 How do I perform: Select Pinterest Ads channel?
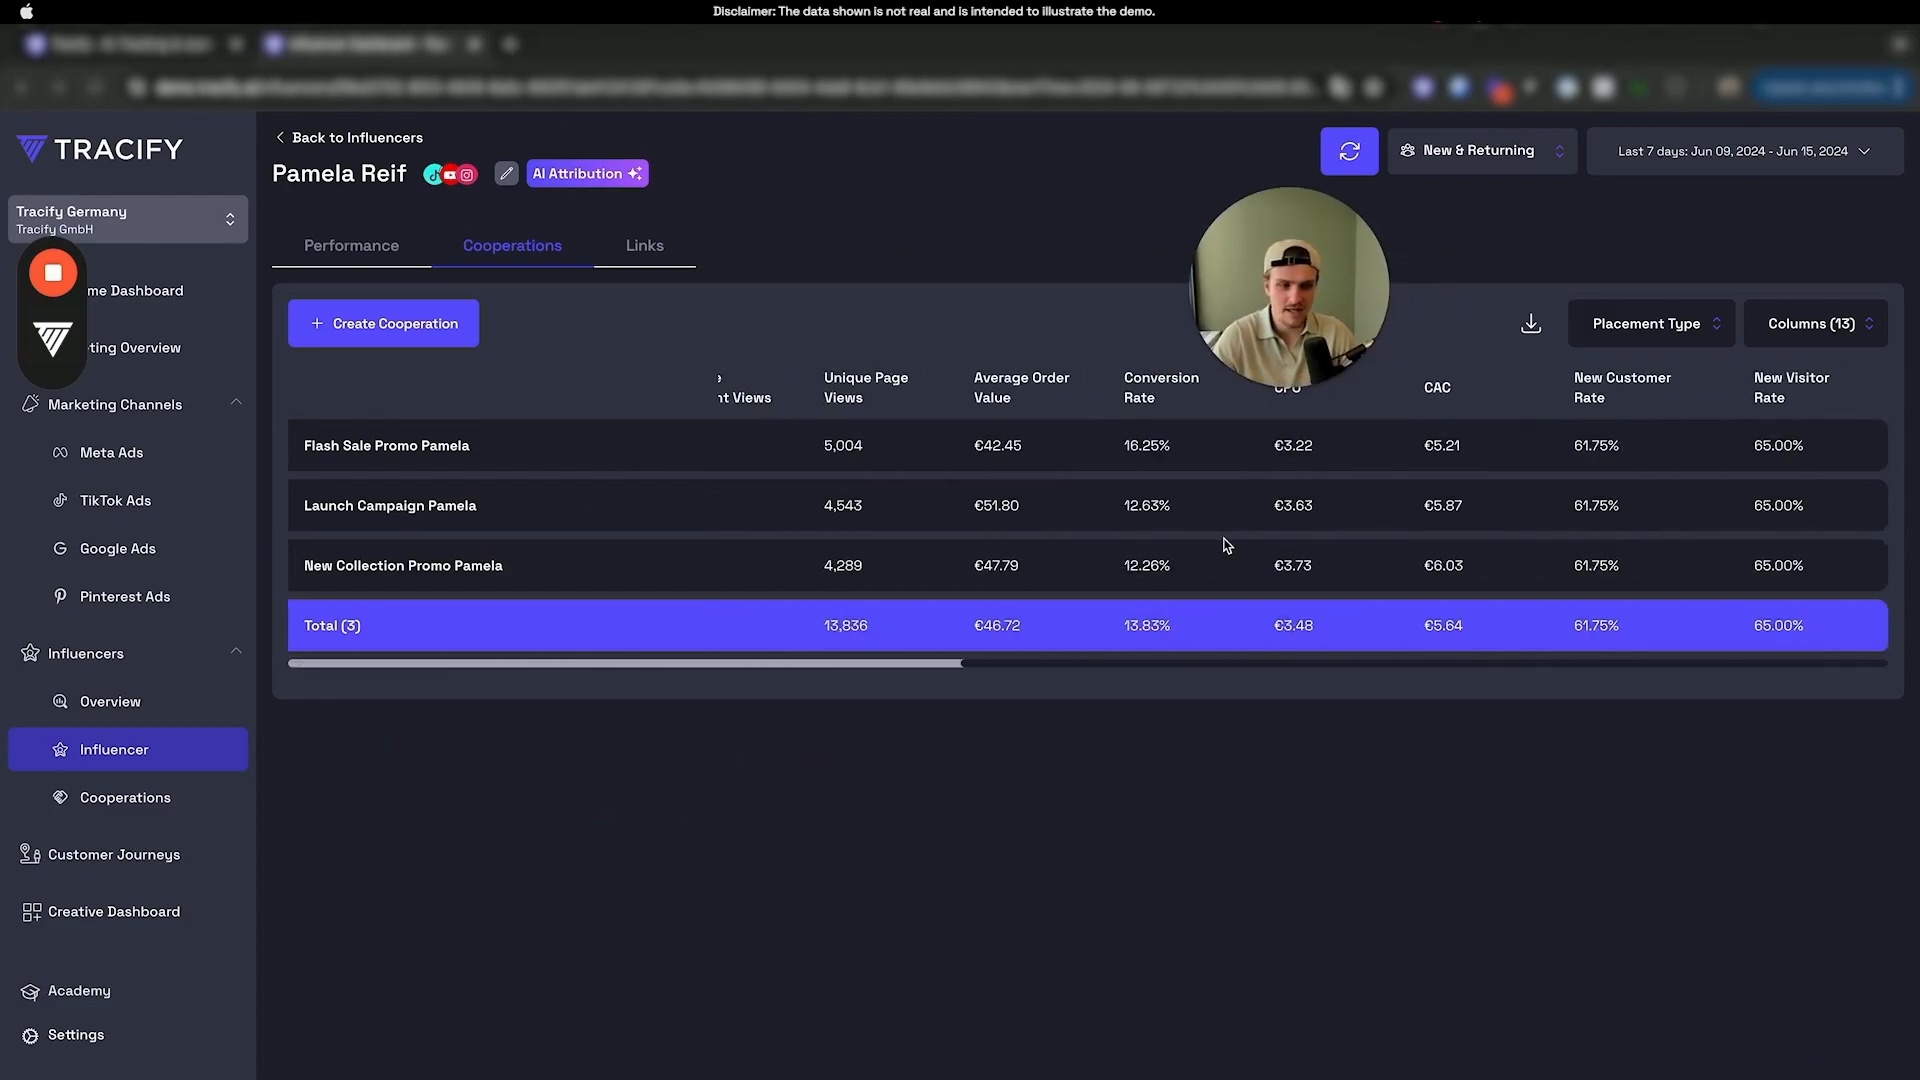pos(124,596)
